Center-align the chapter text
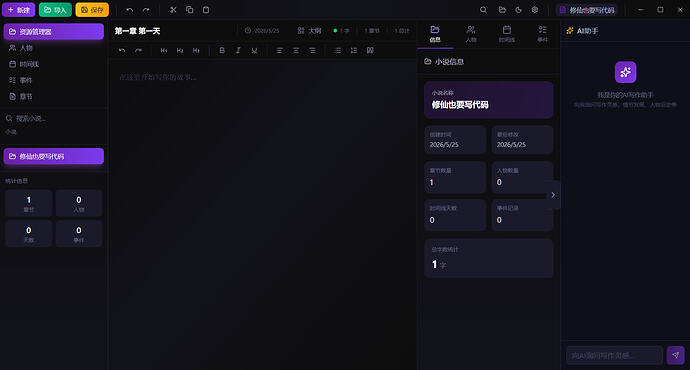Image resolution: width=690 pixels, height=370 pixels. point(296,51)
